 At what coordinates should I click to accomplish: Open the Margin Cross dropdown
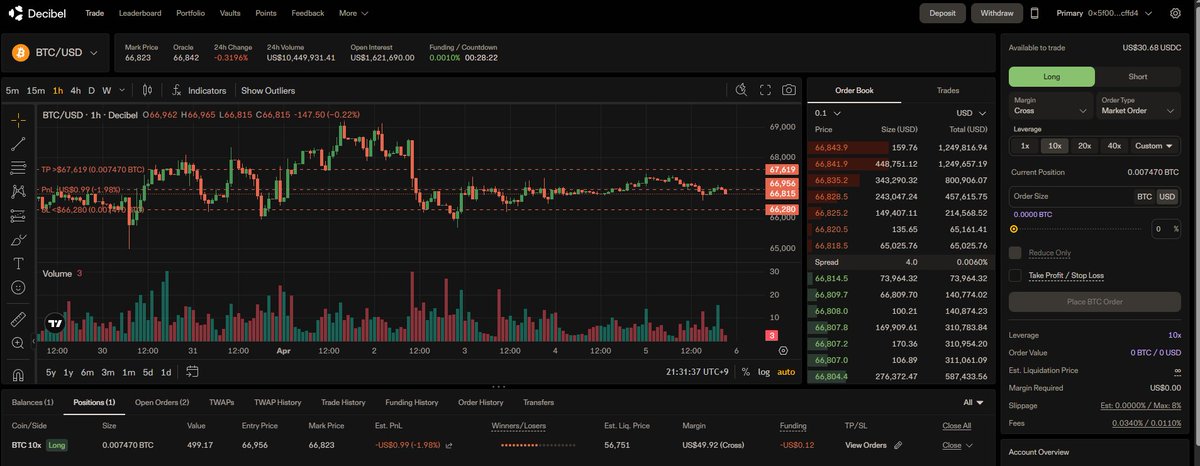point(1050,106)
